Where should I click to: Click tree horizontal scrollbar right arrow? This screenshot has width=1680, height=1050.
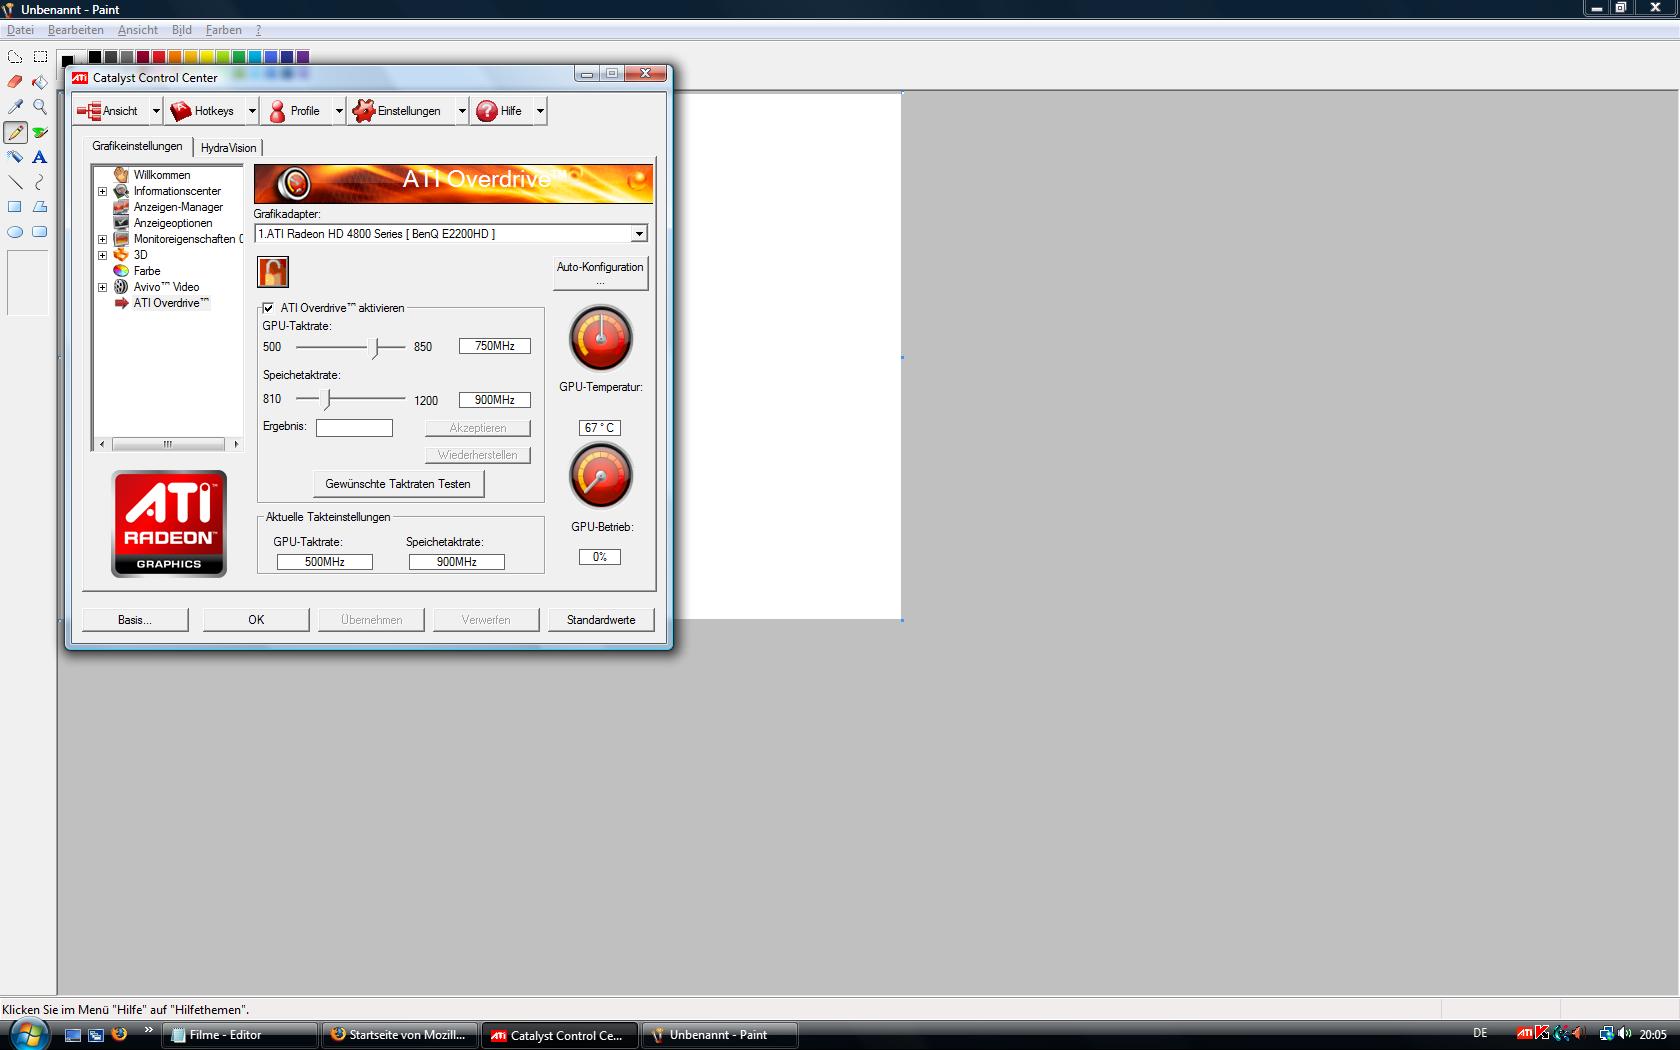(236, 444)
